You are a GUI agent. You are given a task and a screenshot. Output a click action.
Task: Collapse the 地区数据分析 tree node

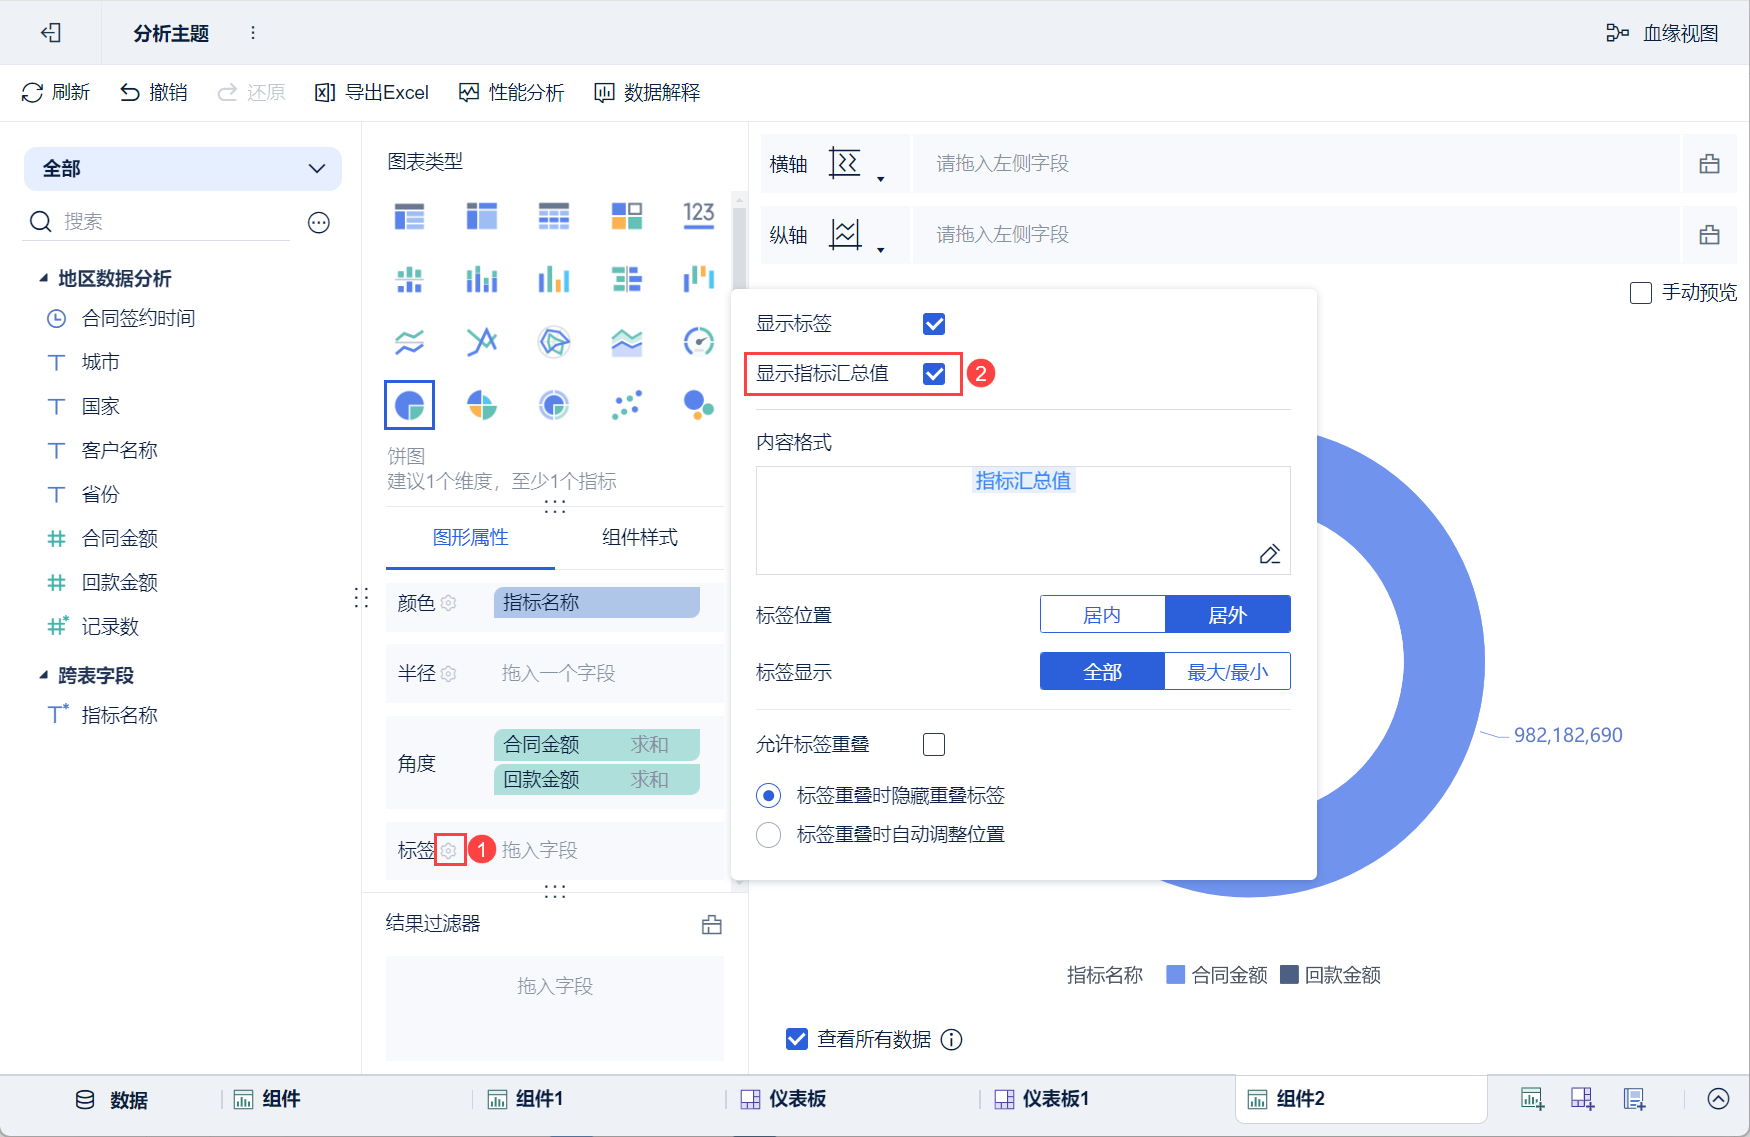(x=43, y=278)
